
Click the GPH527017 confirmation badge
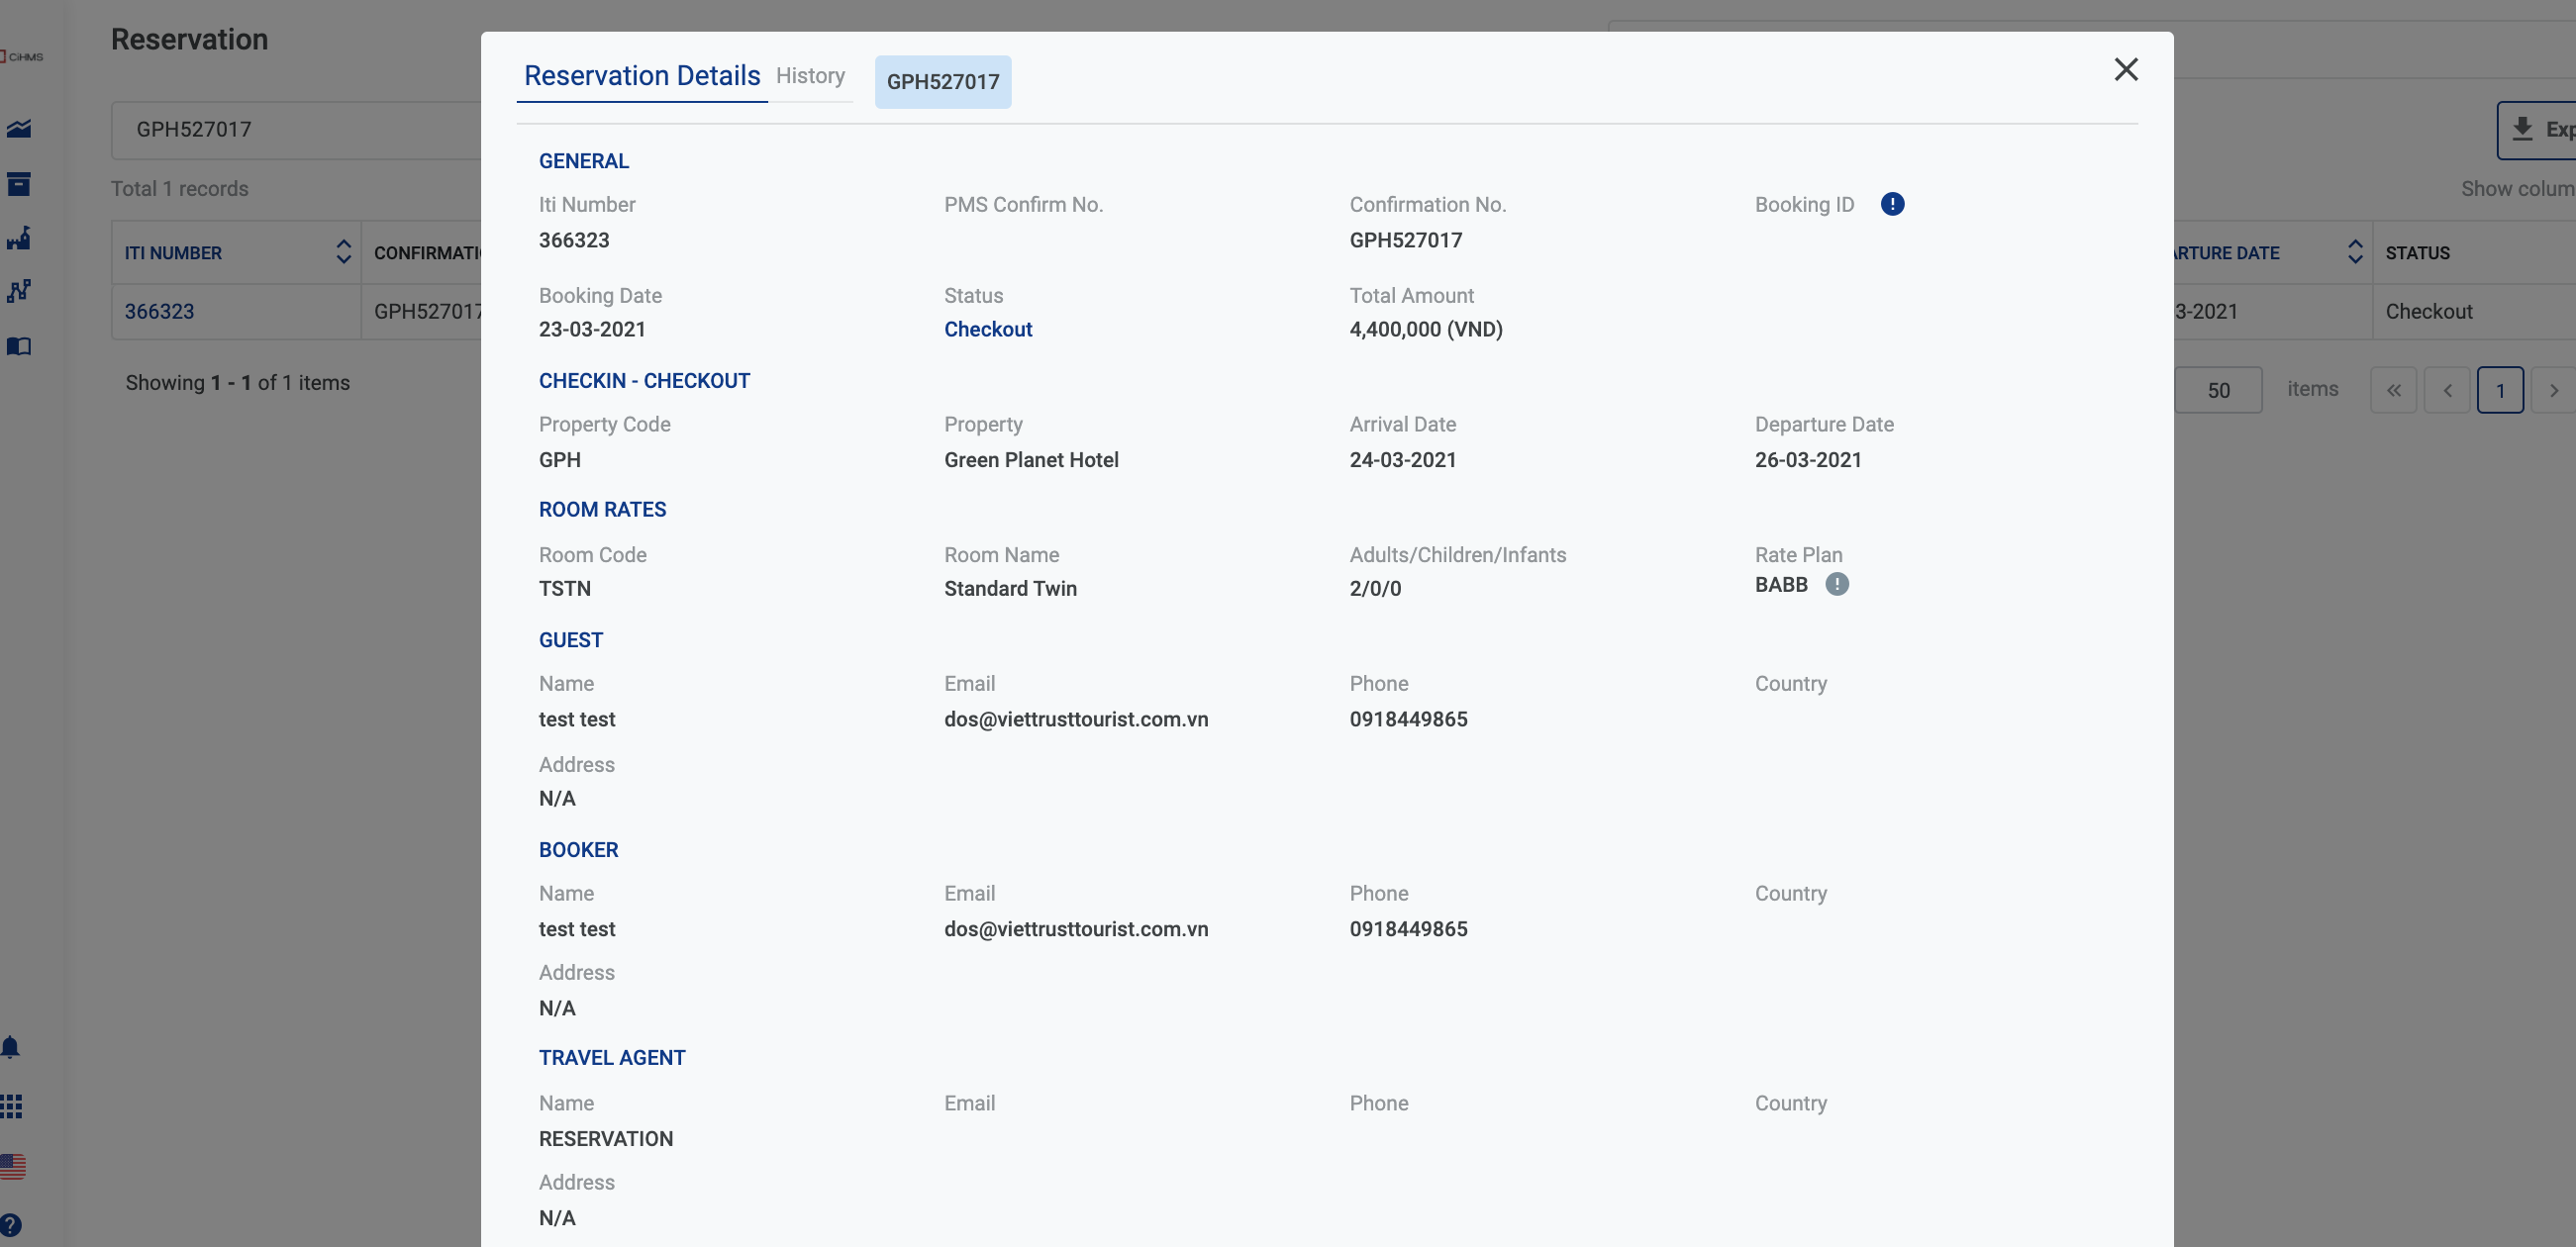tap(942, 82)
